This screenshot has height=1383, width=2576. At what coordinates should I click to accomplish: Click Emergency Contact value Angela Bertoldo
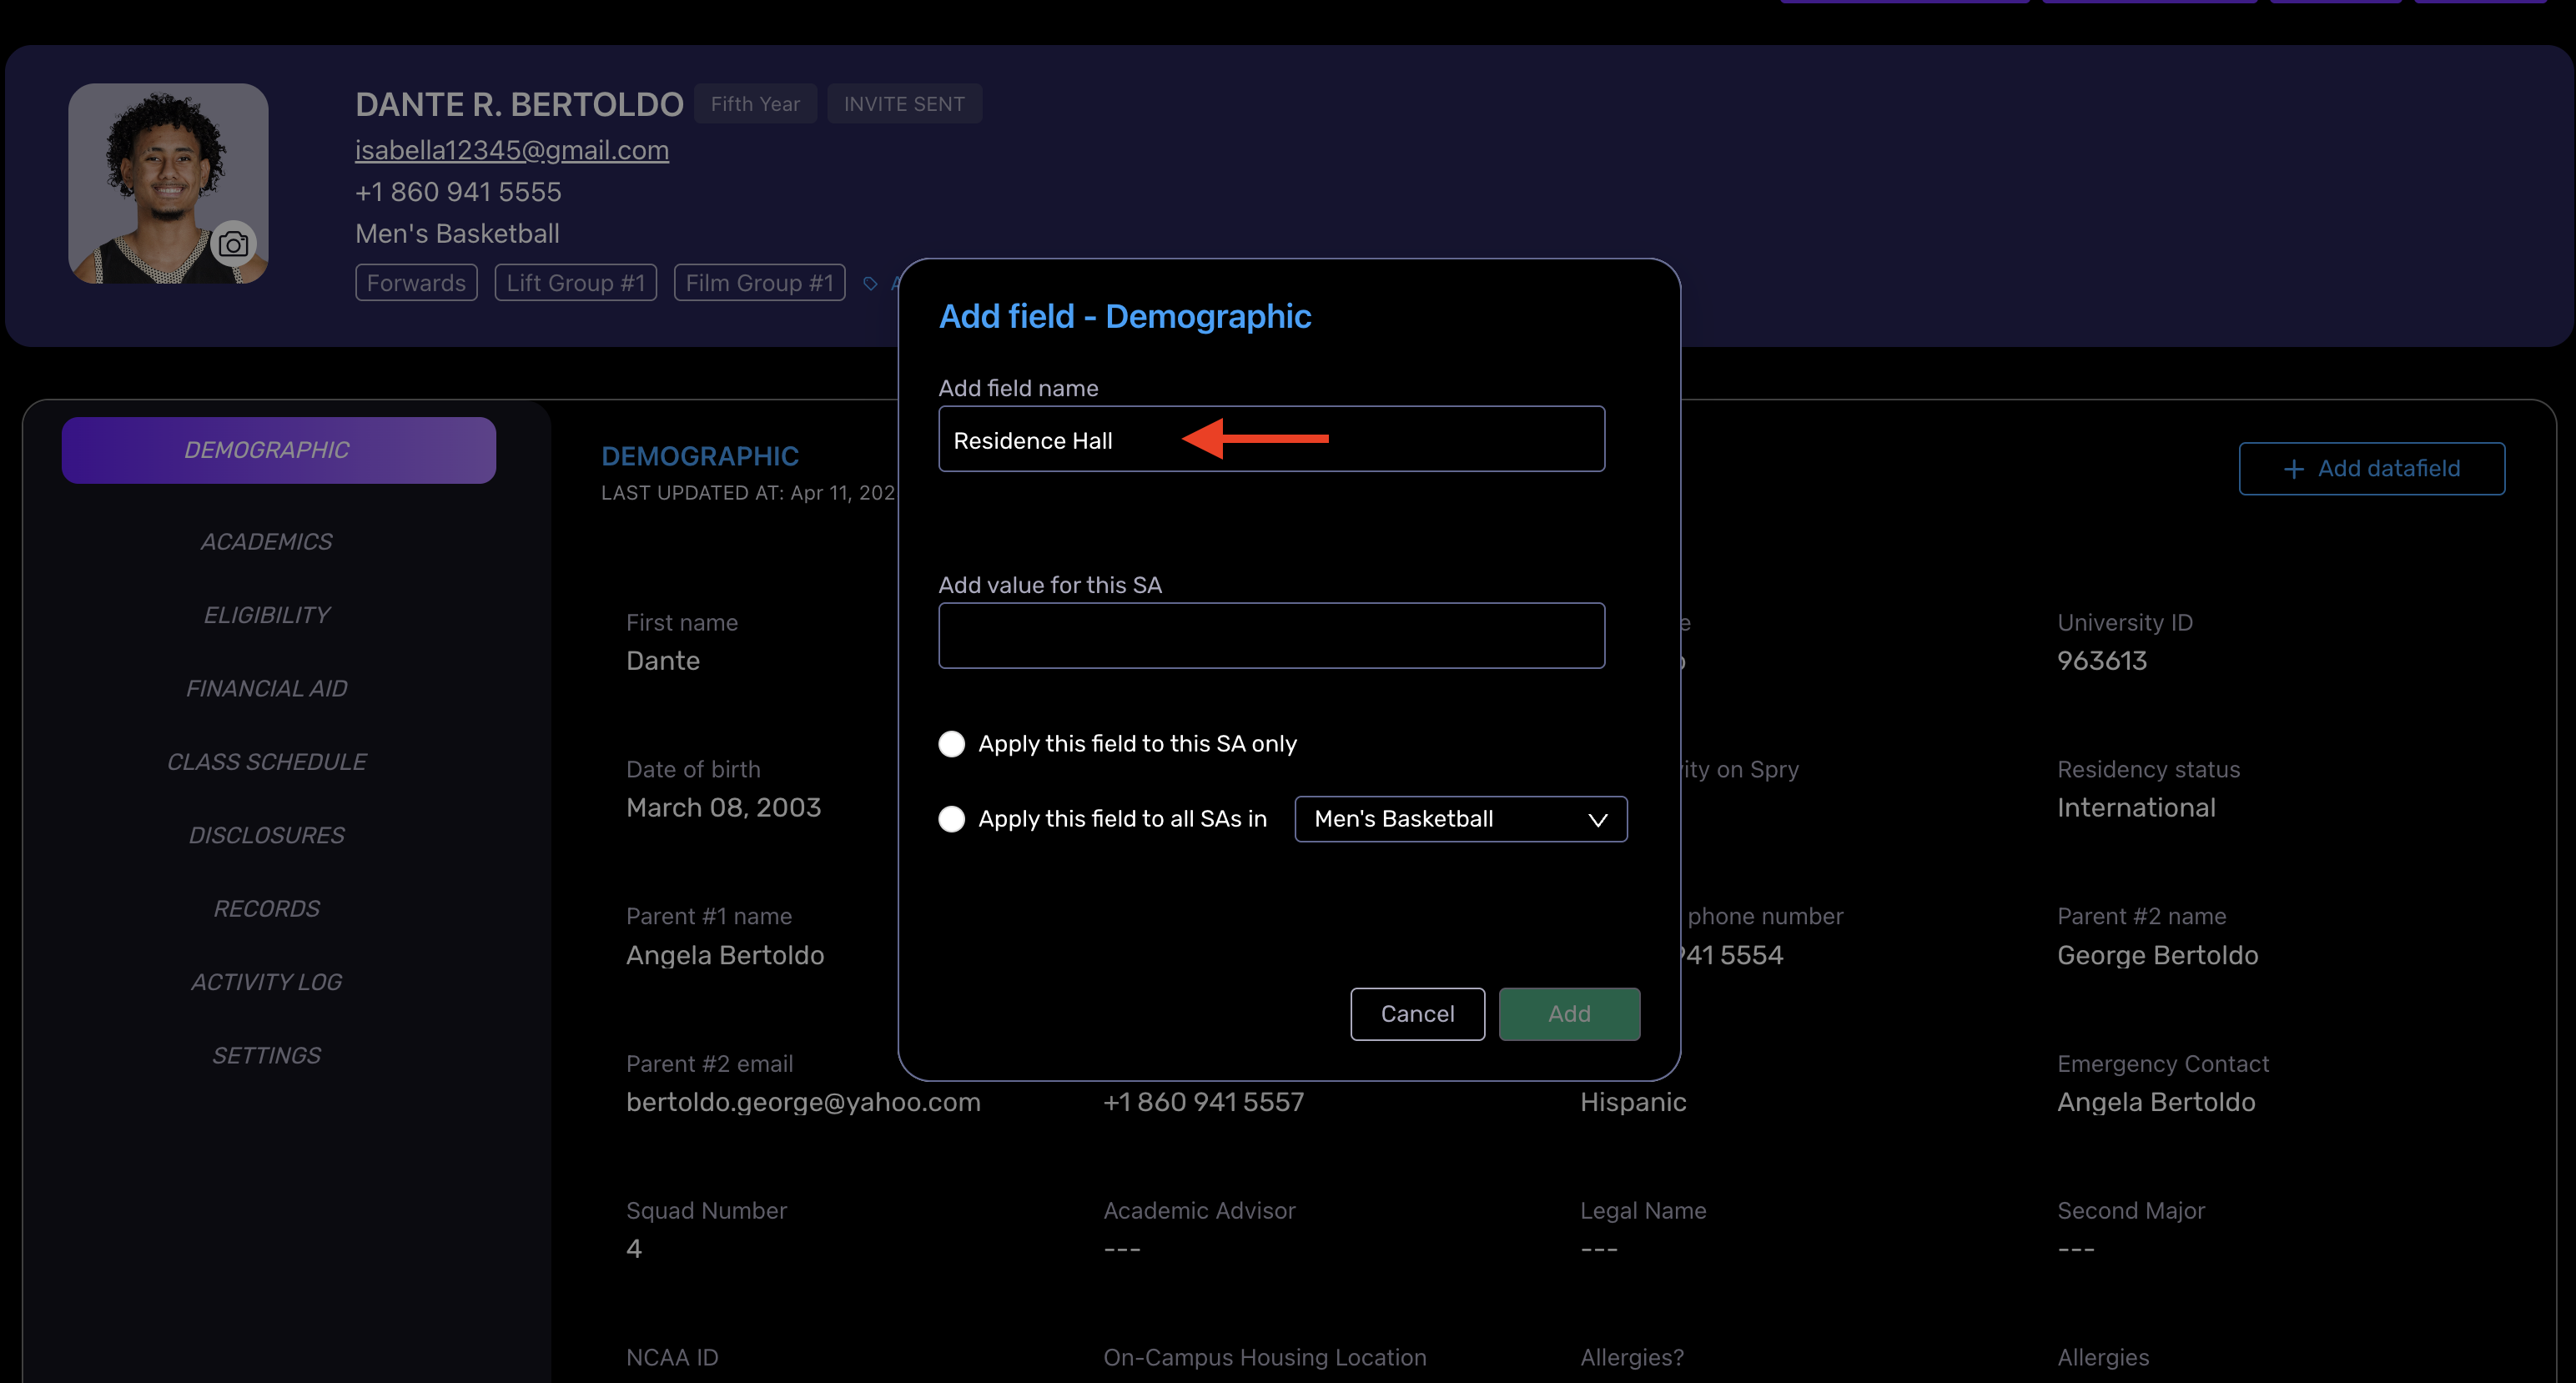(2156, 1102)
